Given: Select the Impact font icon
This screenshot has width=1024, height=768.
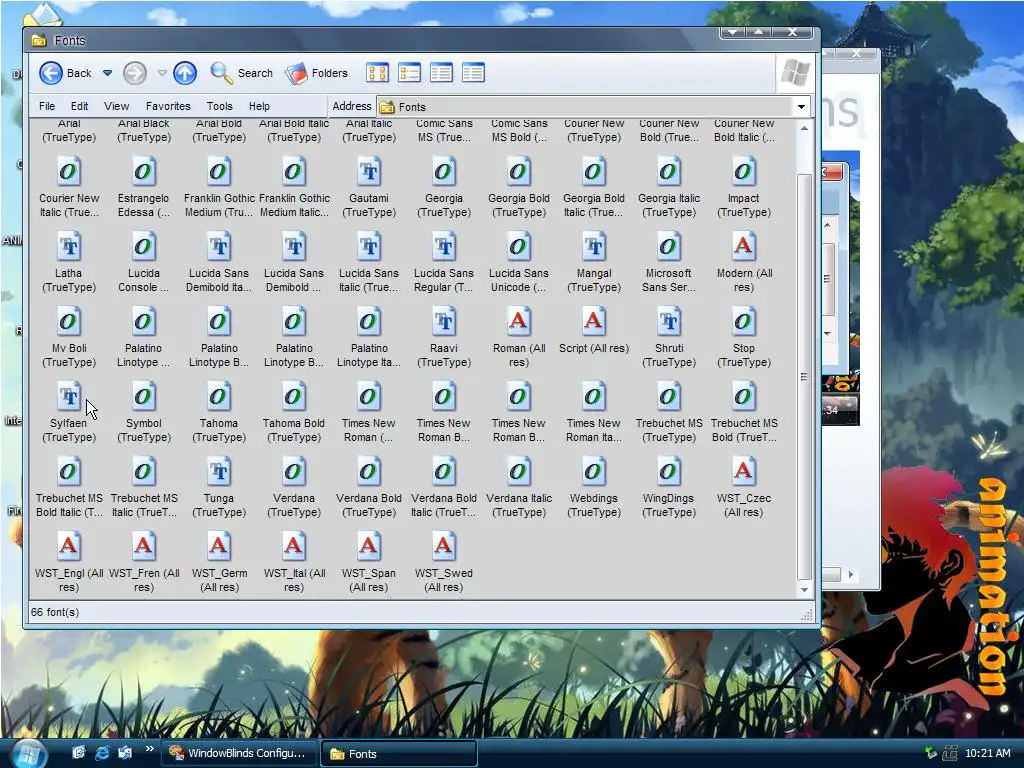Looking at the screenshot, I should 744,172.
